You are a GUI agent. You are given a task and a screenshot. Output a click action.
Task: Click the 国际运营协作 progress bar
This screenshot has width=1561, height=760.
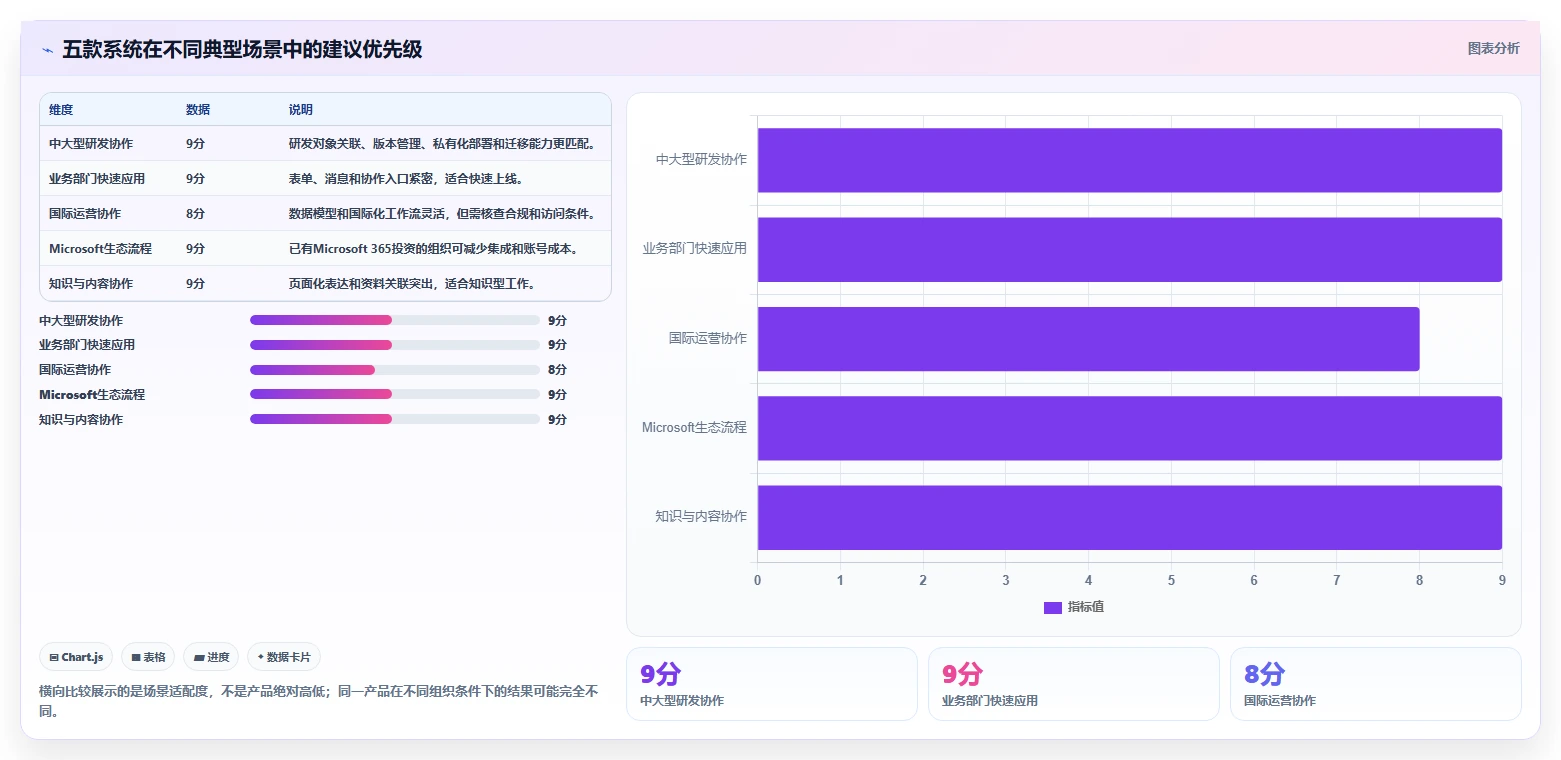395,370
